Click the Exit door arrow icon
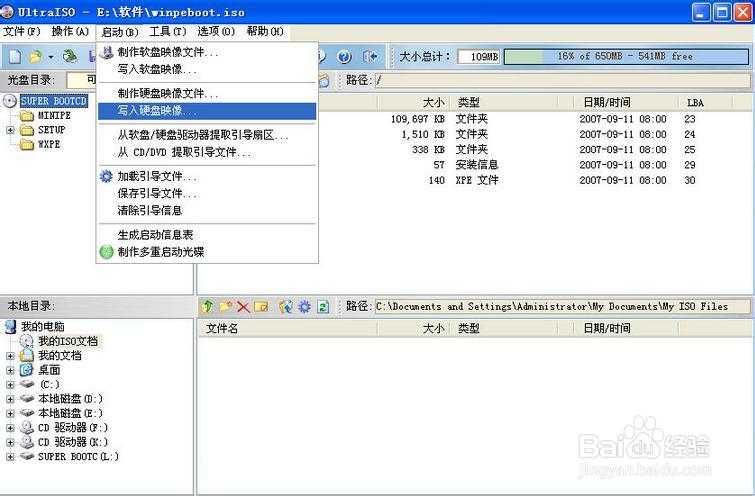755x496 pixels. [370, 57]
